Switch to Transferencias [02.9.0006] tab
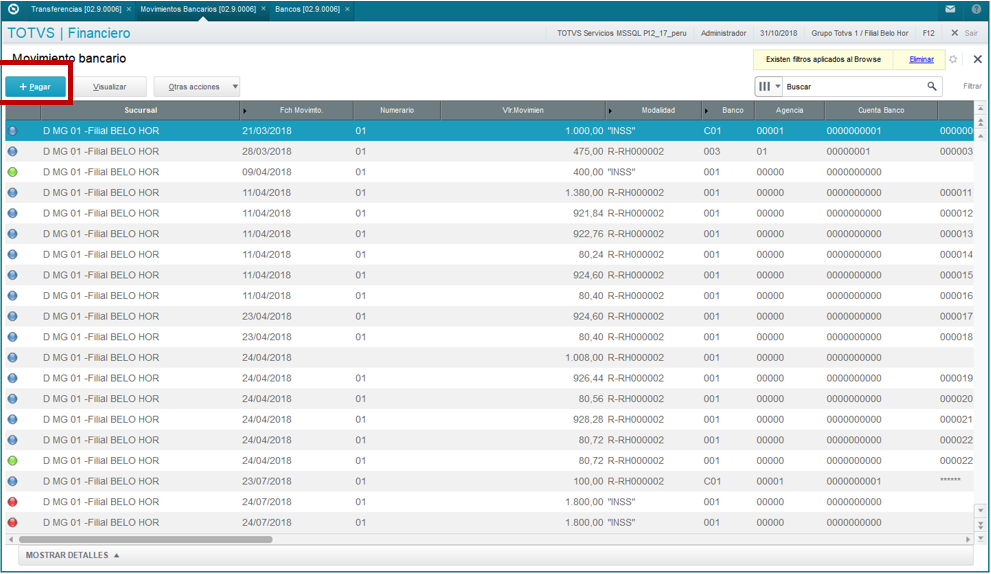991x574 pixels. [x=76, y=9]
